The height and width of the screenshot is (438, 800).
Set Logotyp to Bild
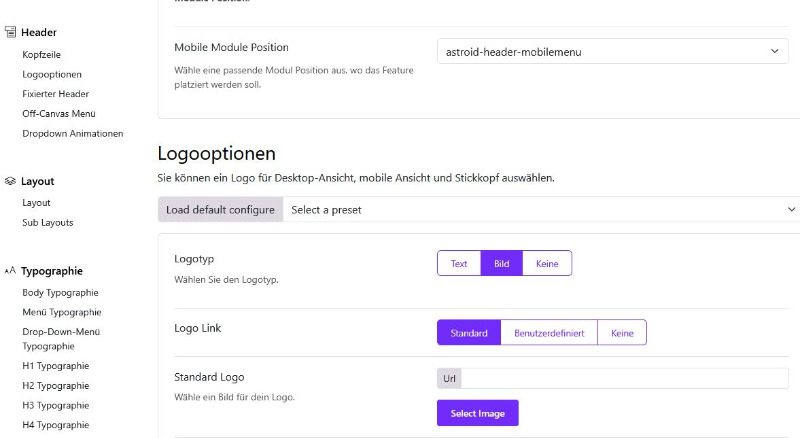tap(502, 263)
